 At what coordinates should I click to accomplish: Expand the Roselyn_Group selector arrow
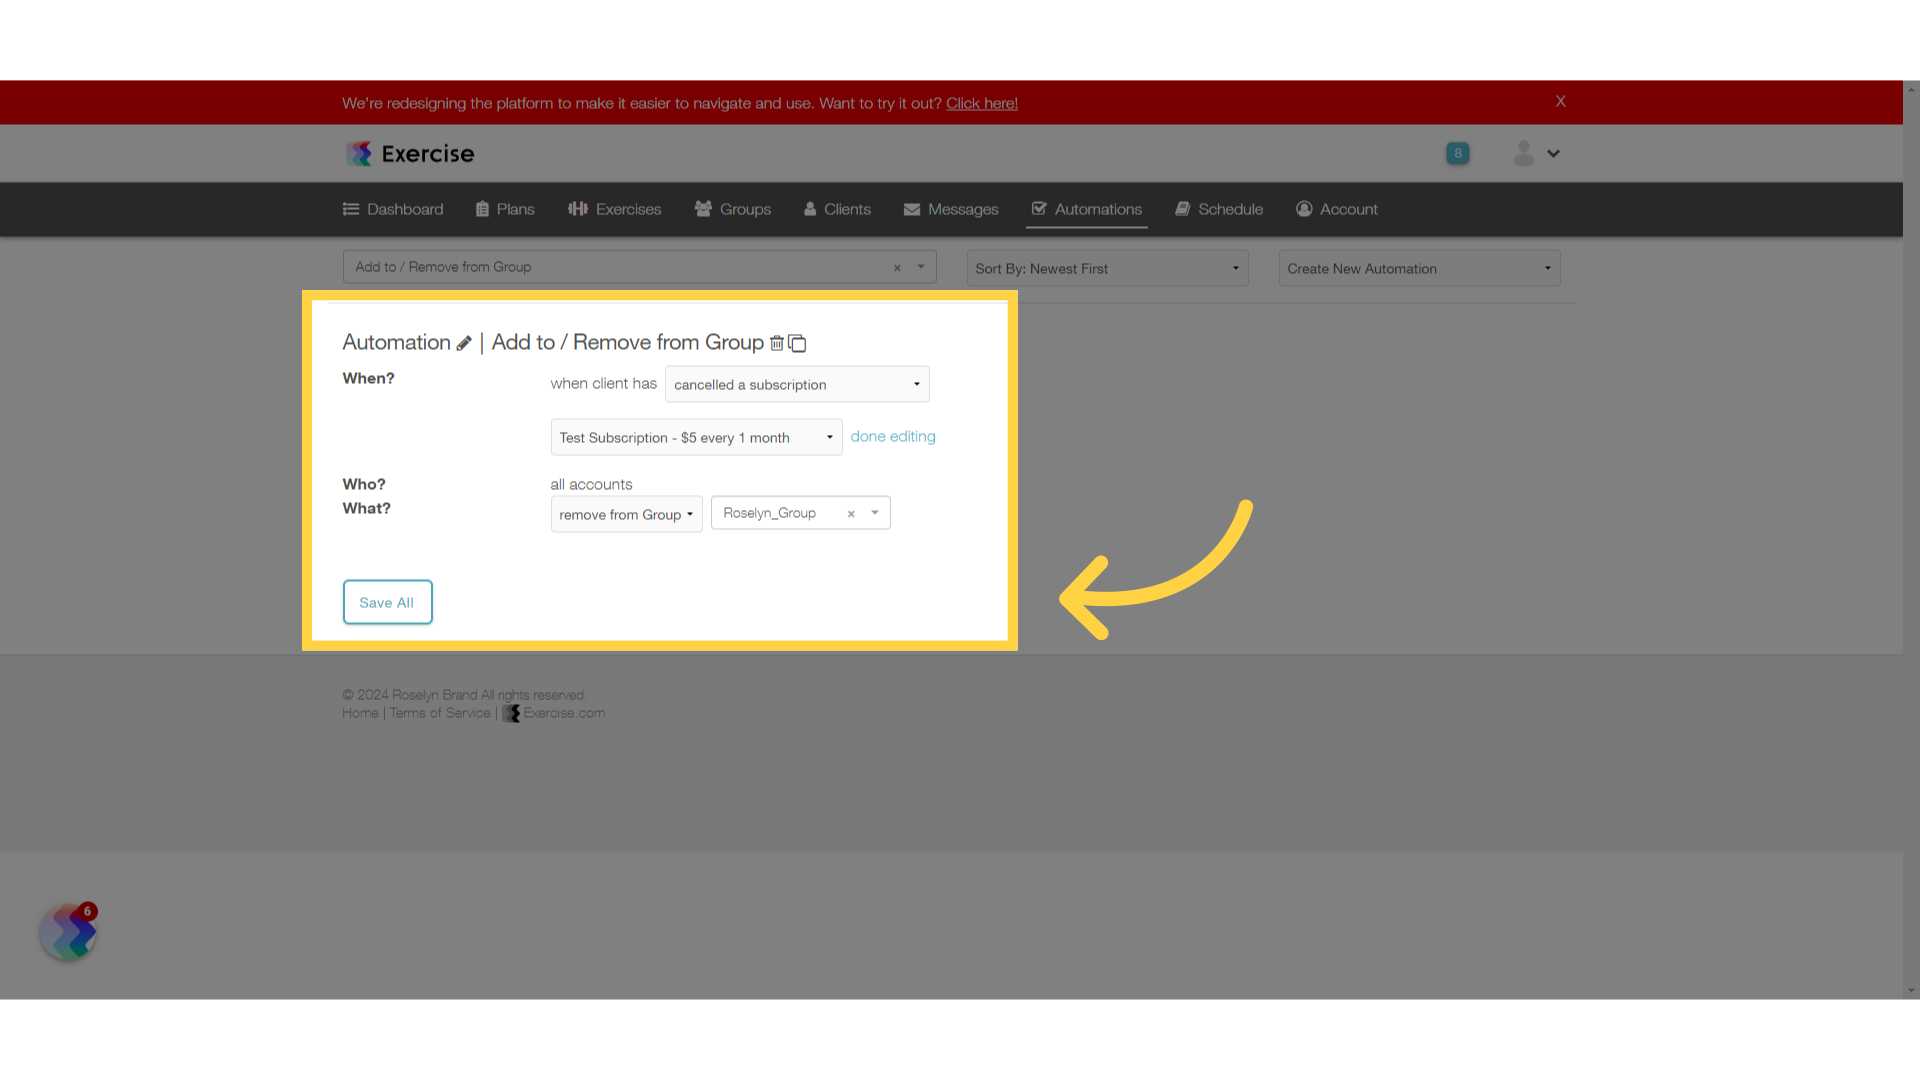click(875, 513)
